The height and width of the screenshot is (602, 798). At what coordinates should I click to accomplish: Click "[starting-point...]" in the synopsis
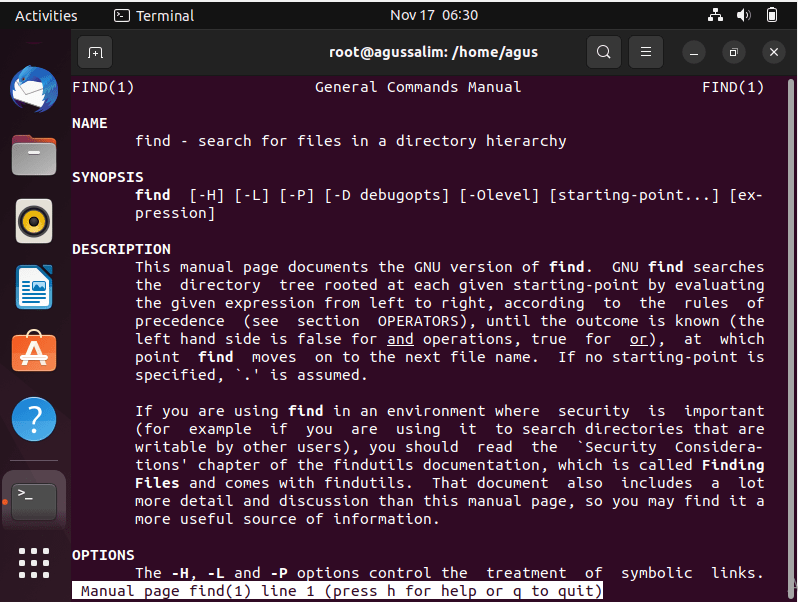point(634,195)
